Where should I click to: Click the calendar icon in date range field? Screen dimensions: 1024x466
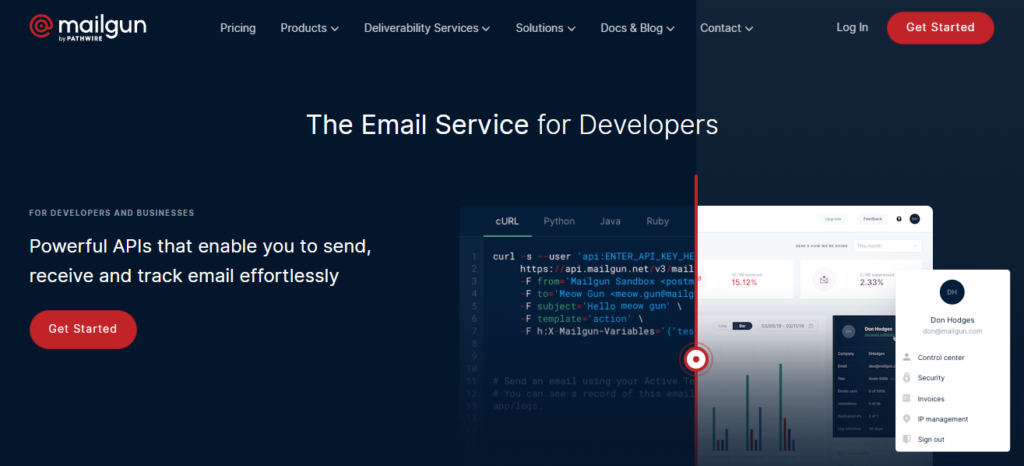click(810, 326)
